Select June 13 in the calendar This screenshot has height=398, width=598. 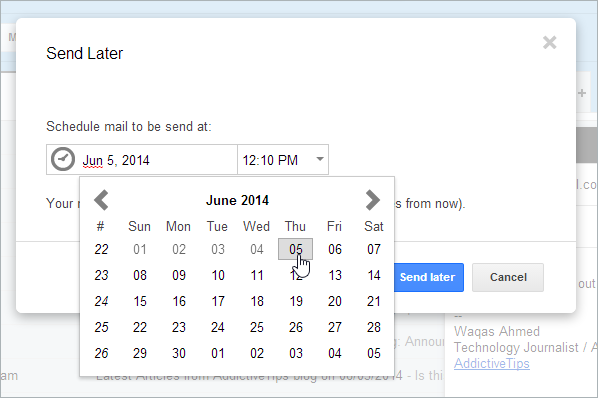tap(335, 275)
